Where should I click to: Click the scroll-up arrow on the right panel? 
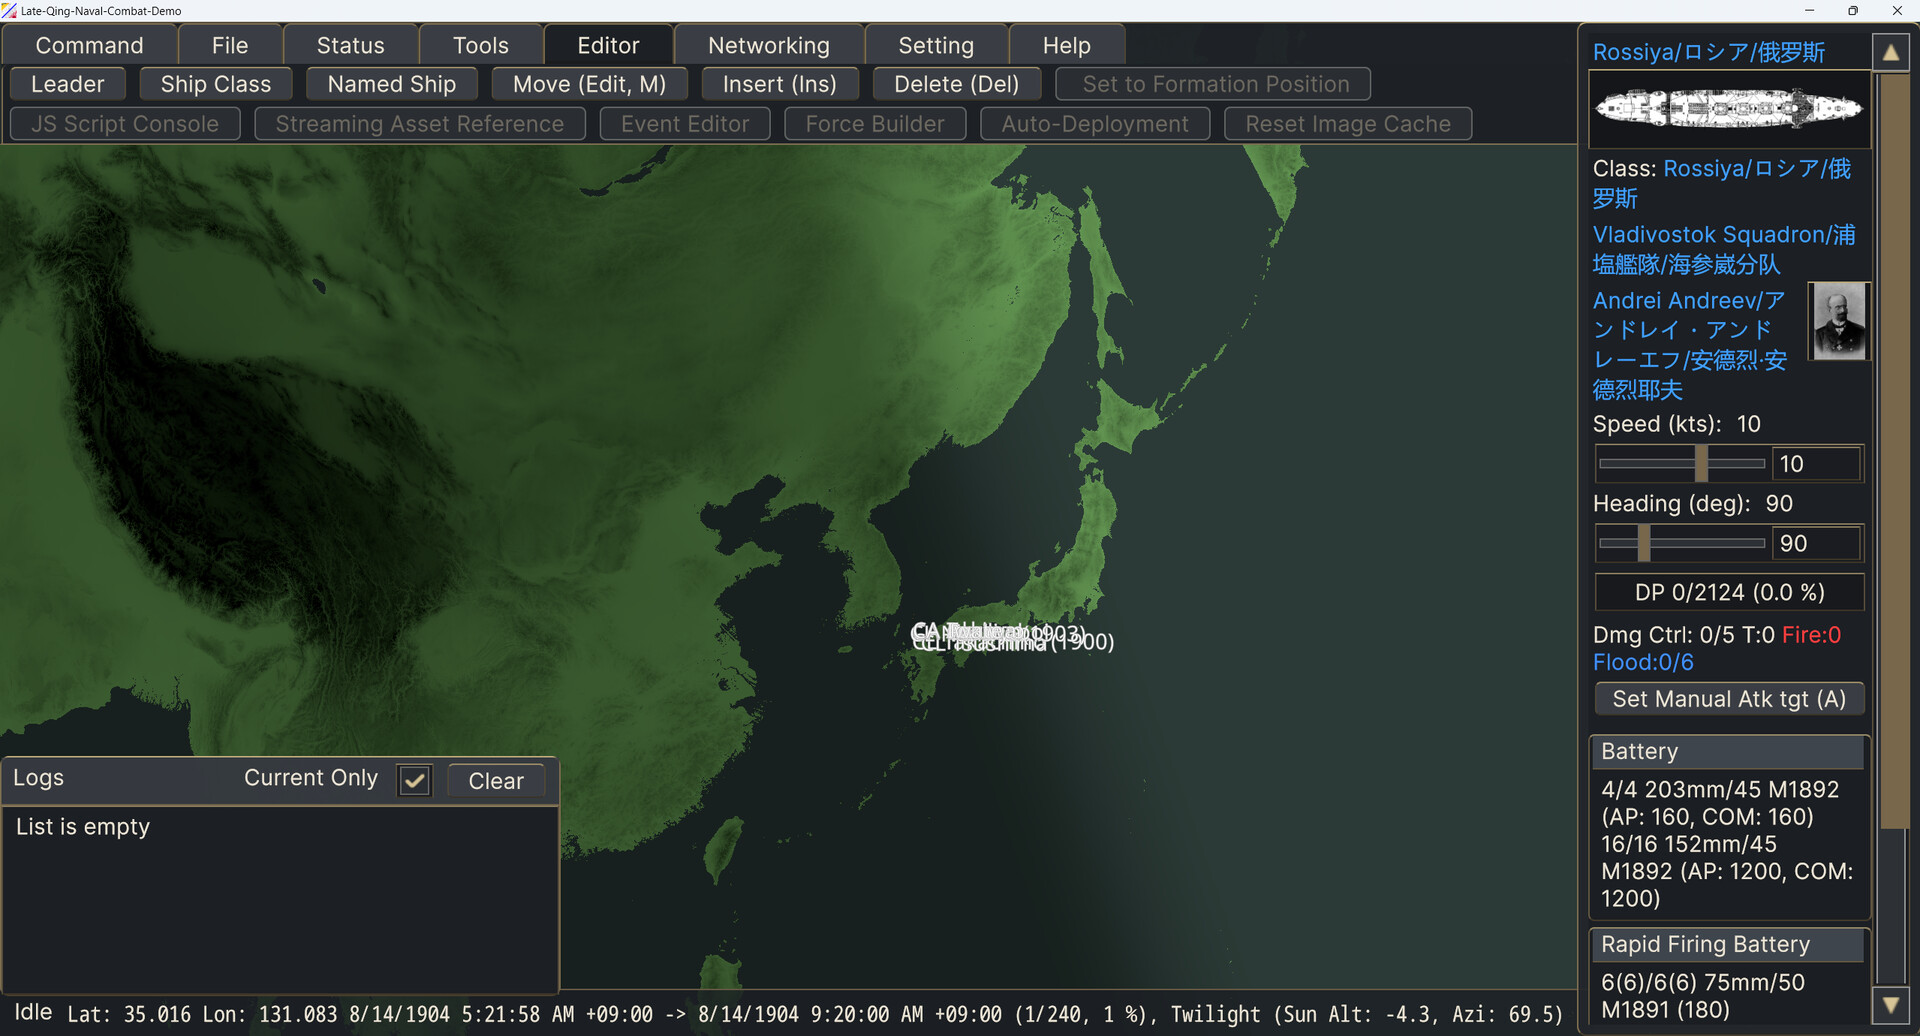pos(1892,50)
